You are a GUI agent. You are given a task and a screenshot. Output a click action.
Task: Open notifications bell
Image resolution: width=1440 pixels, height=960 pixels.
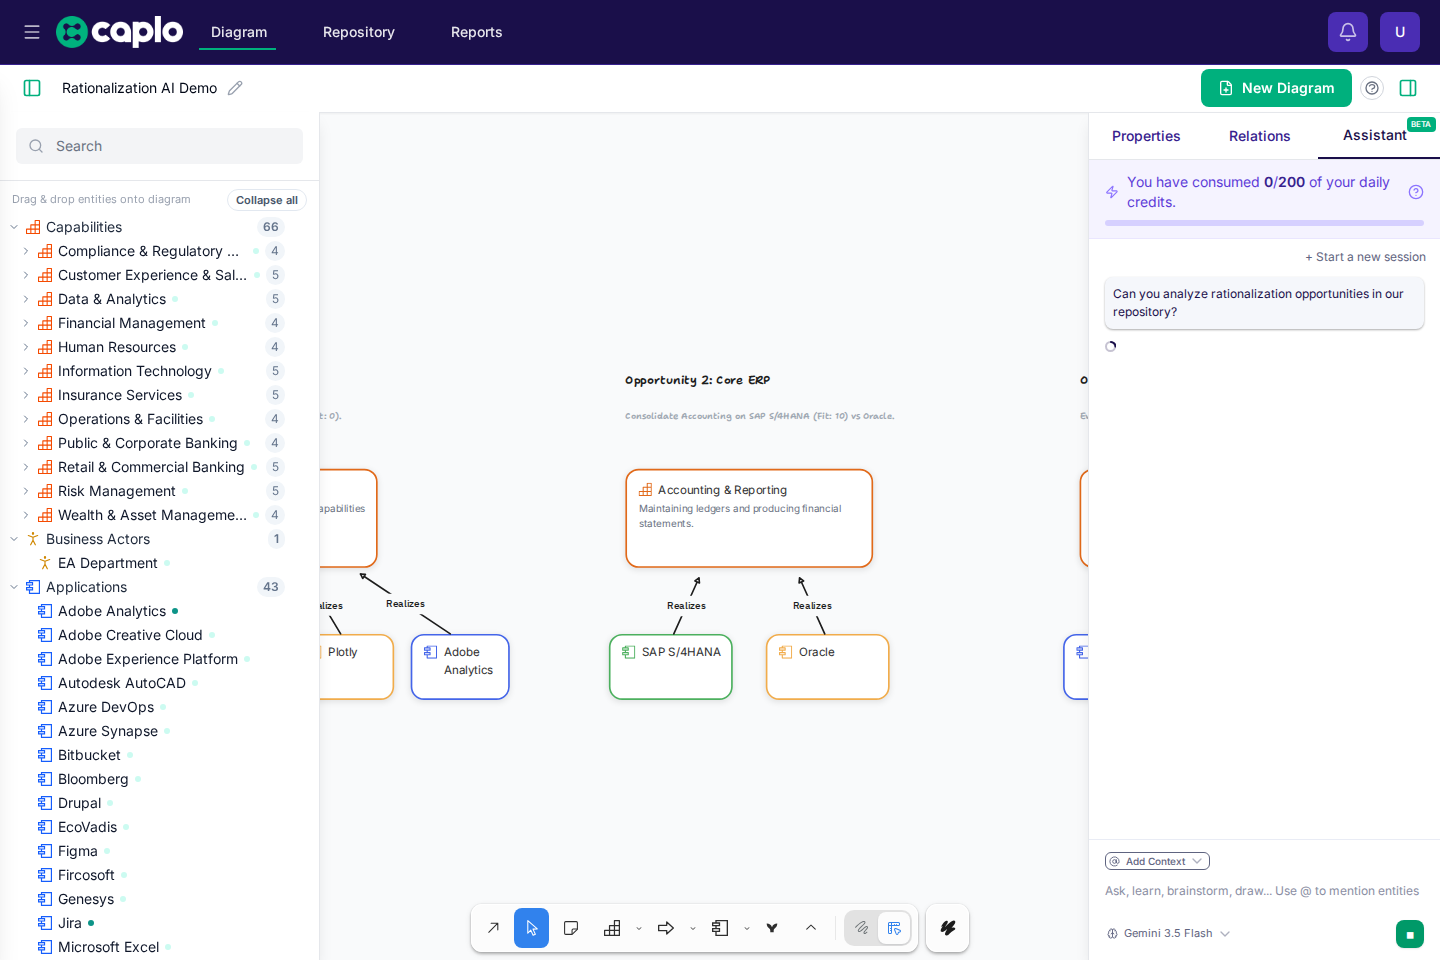pyautogui.click(x=1348, y=32)
